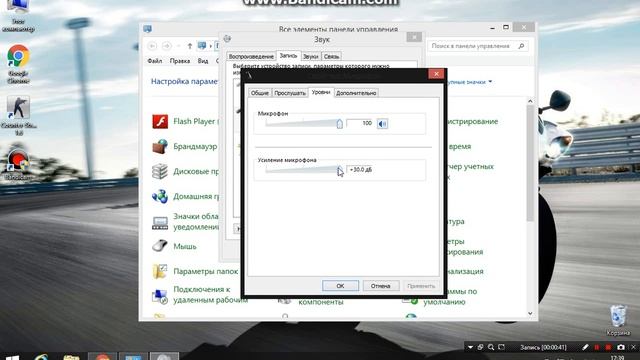Open the Файл menu in Control Panel
The height and width of the screenshot is (360, 640).
pyautogui.click(x=155, y=61)
